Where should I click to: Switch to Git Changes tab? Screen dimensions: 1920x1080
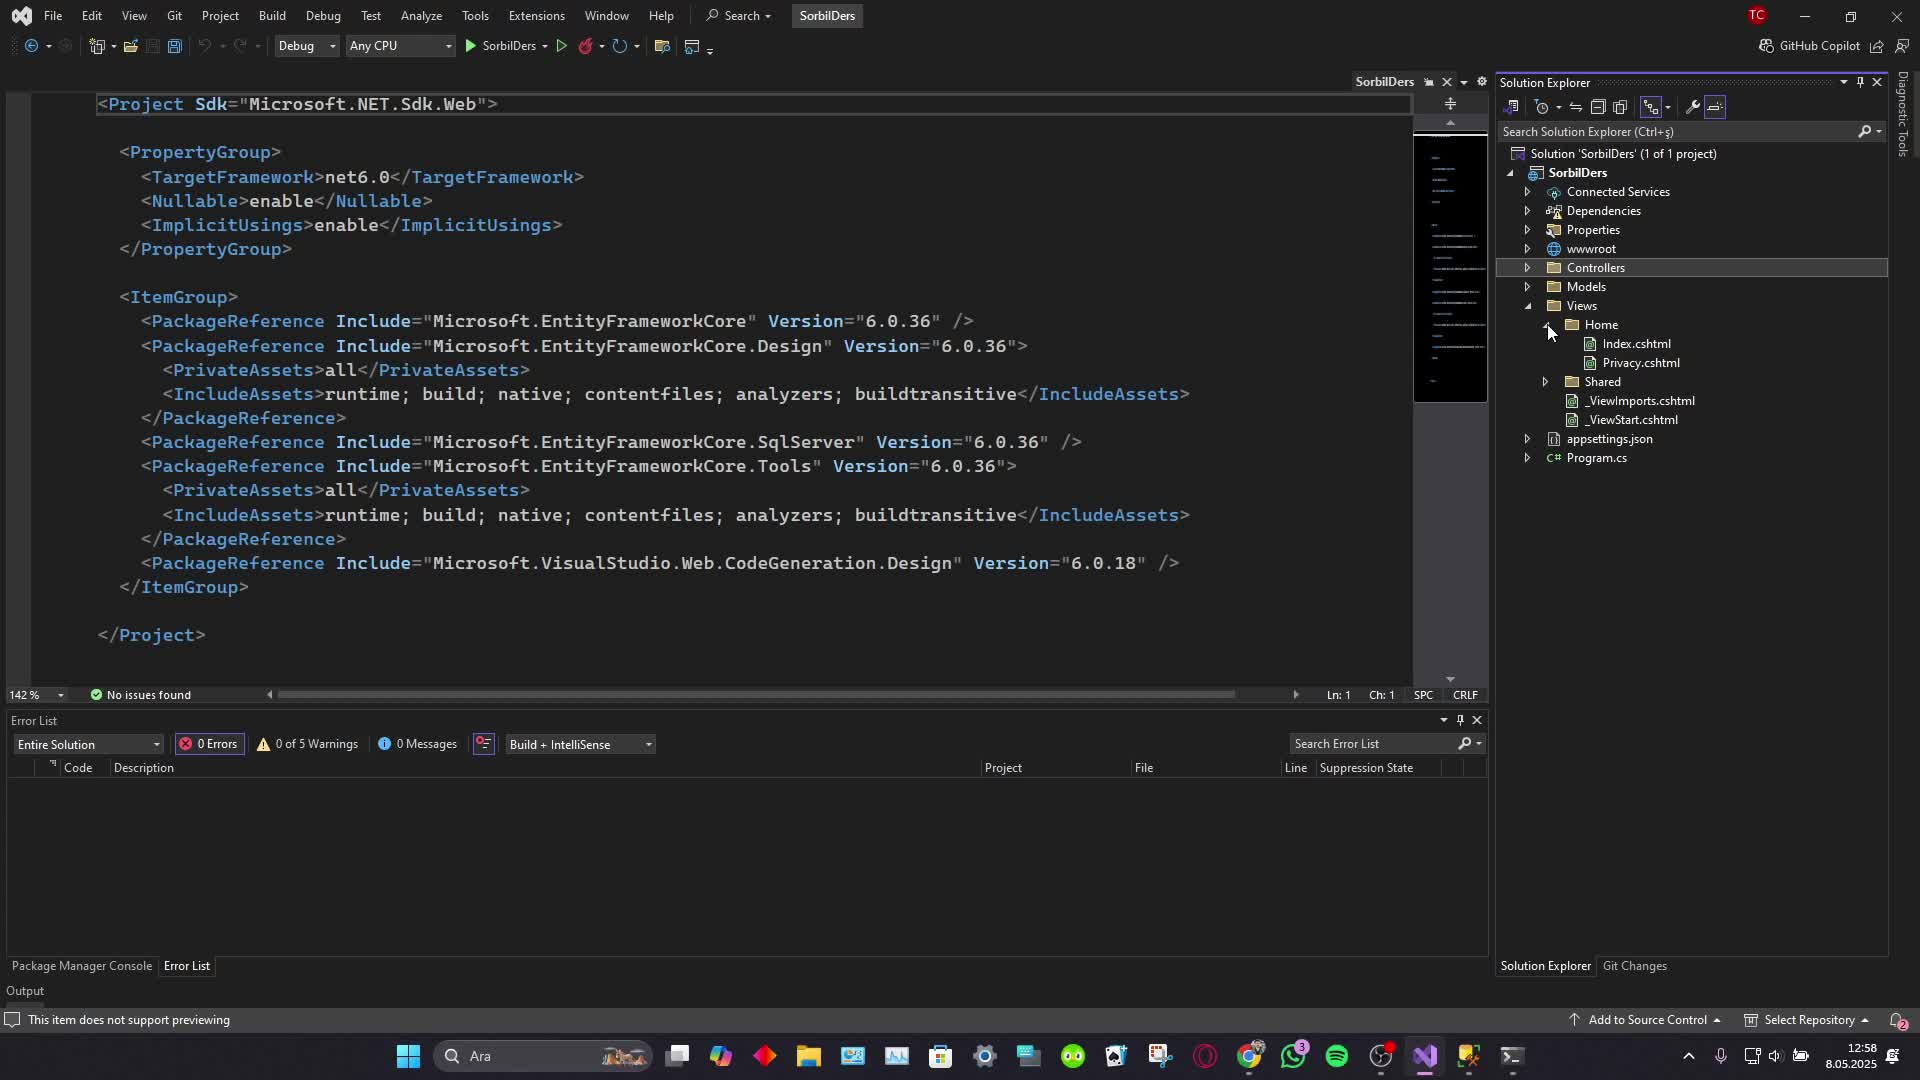coord(1634,966)
